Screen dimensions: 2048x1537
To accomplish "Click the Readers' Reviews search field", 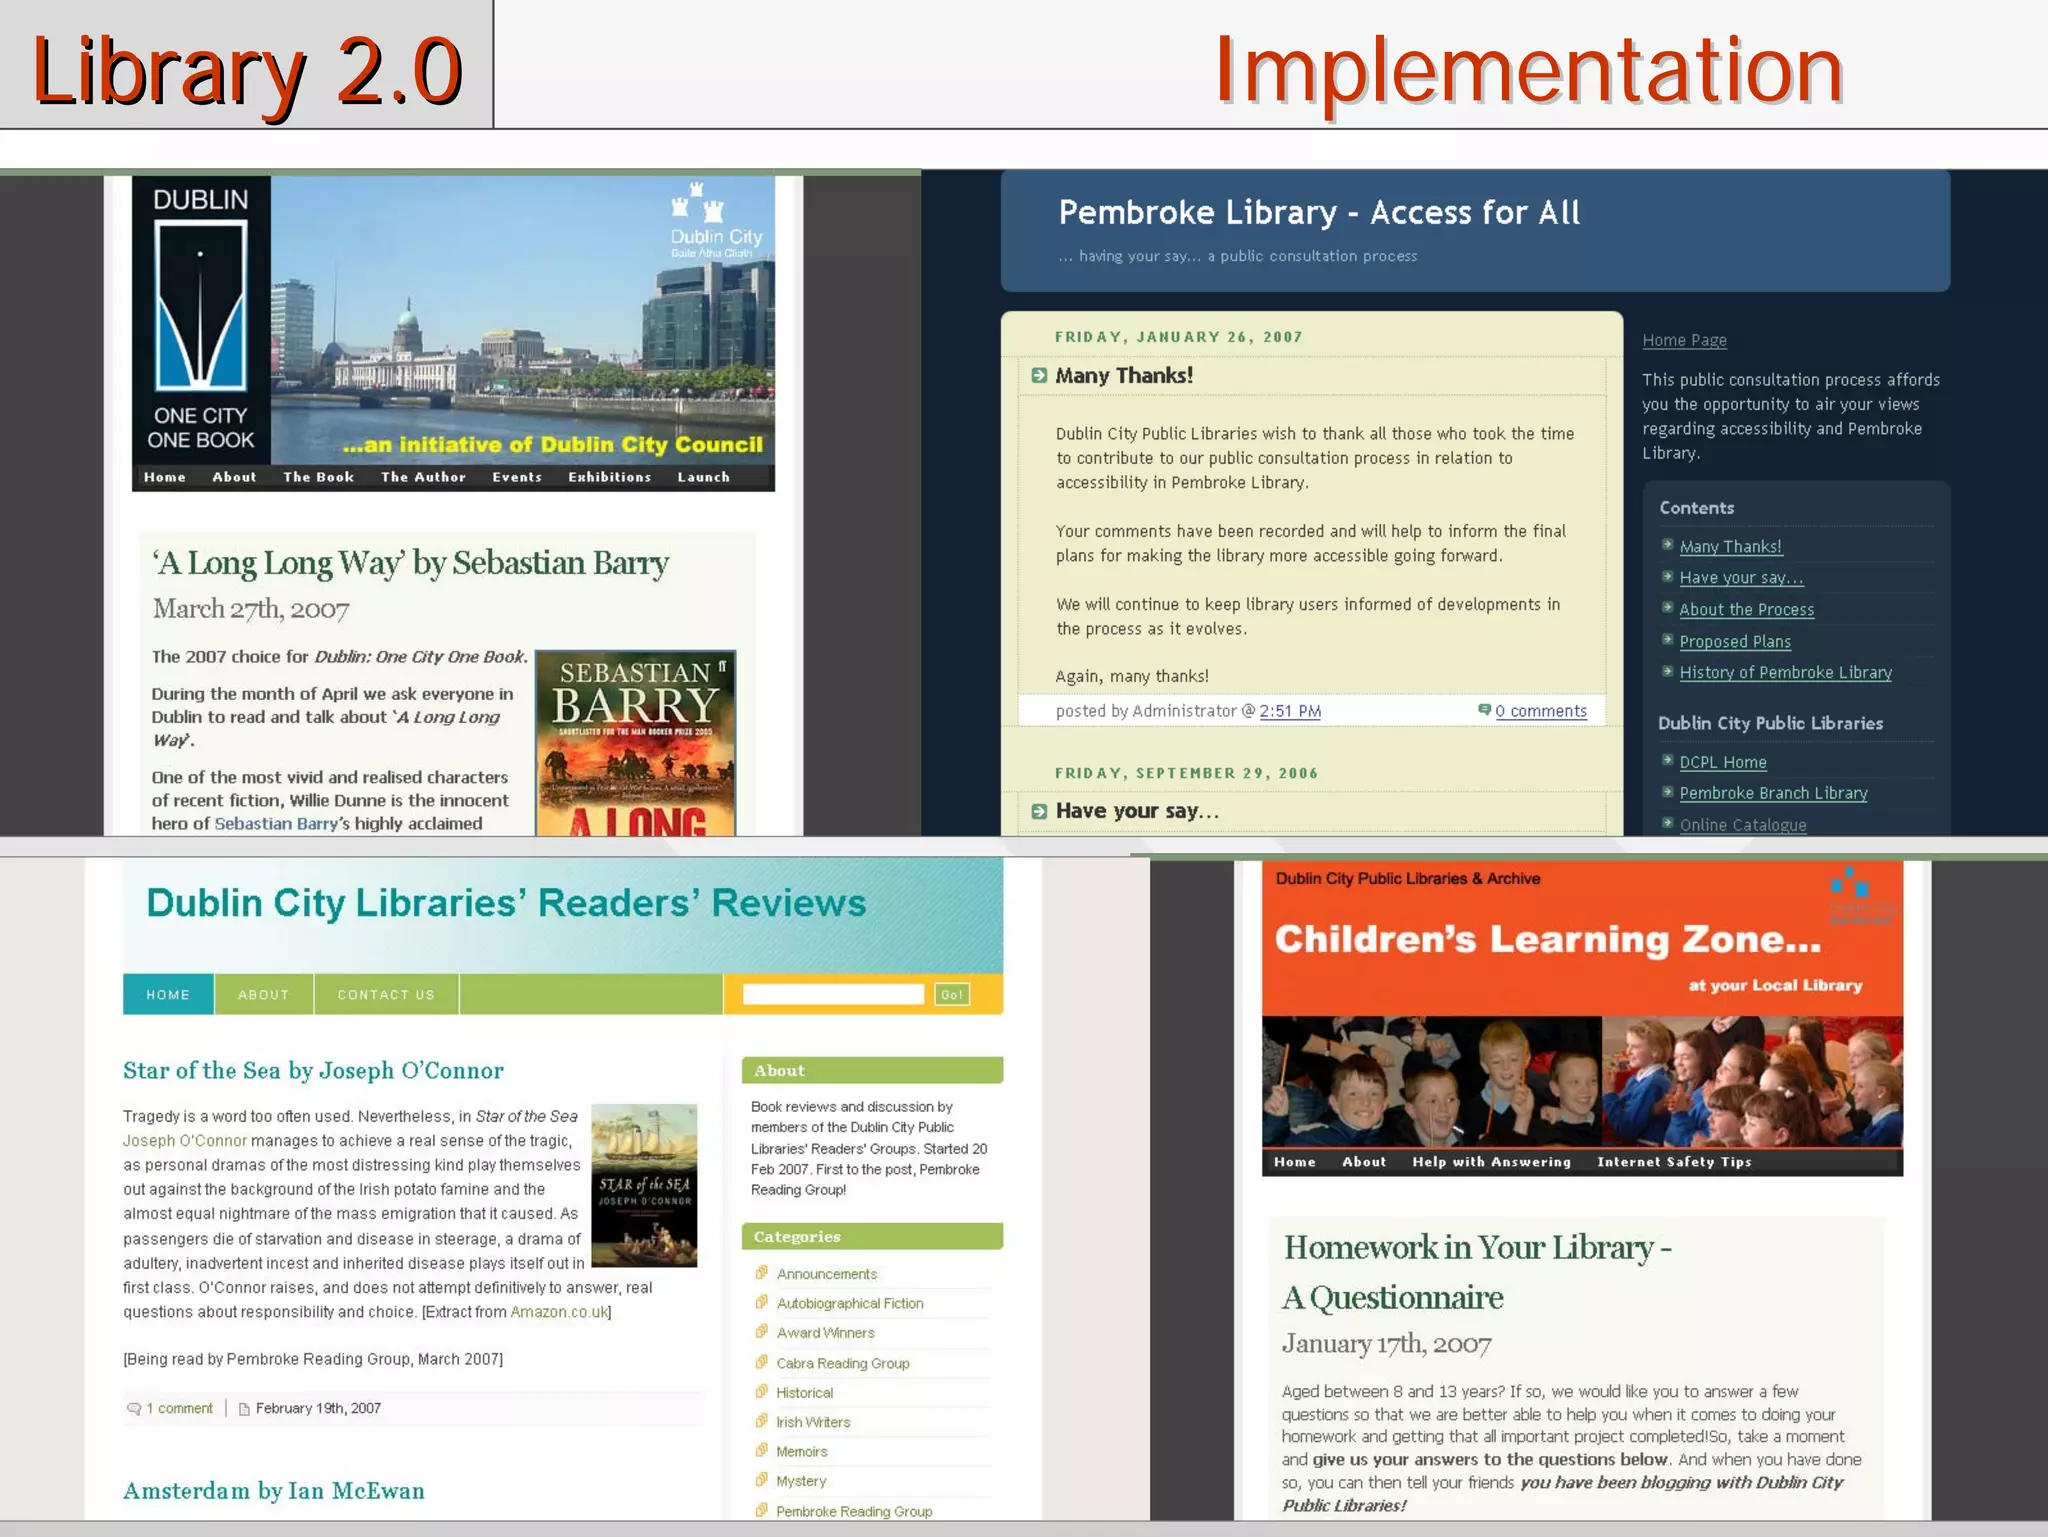I will coord(833,994).
